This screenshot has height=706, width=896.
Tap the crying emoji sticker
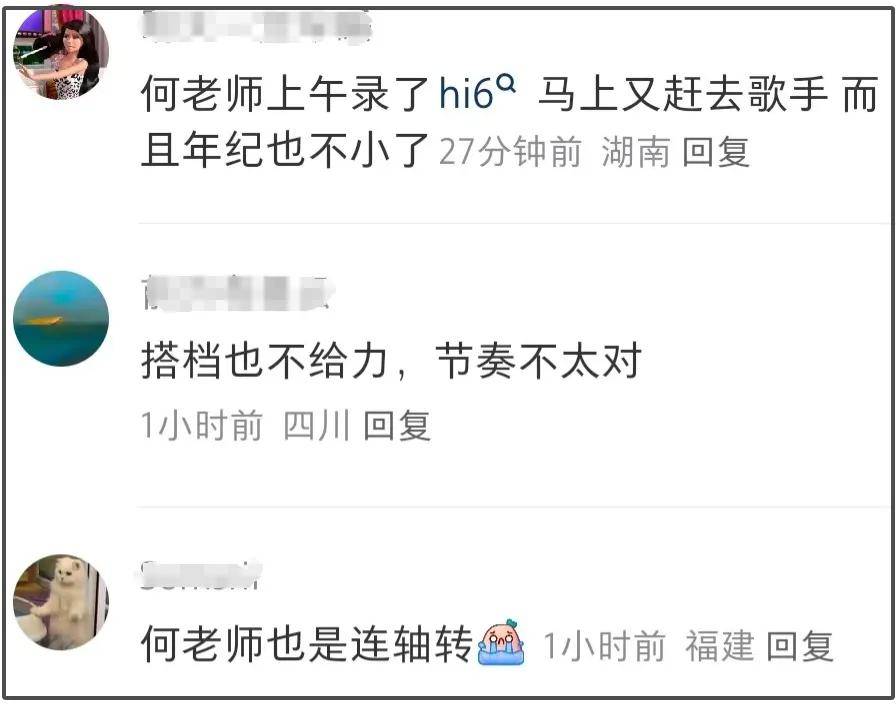pyautogui.click(x=501, y=643)
